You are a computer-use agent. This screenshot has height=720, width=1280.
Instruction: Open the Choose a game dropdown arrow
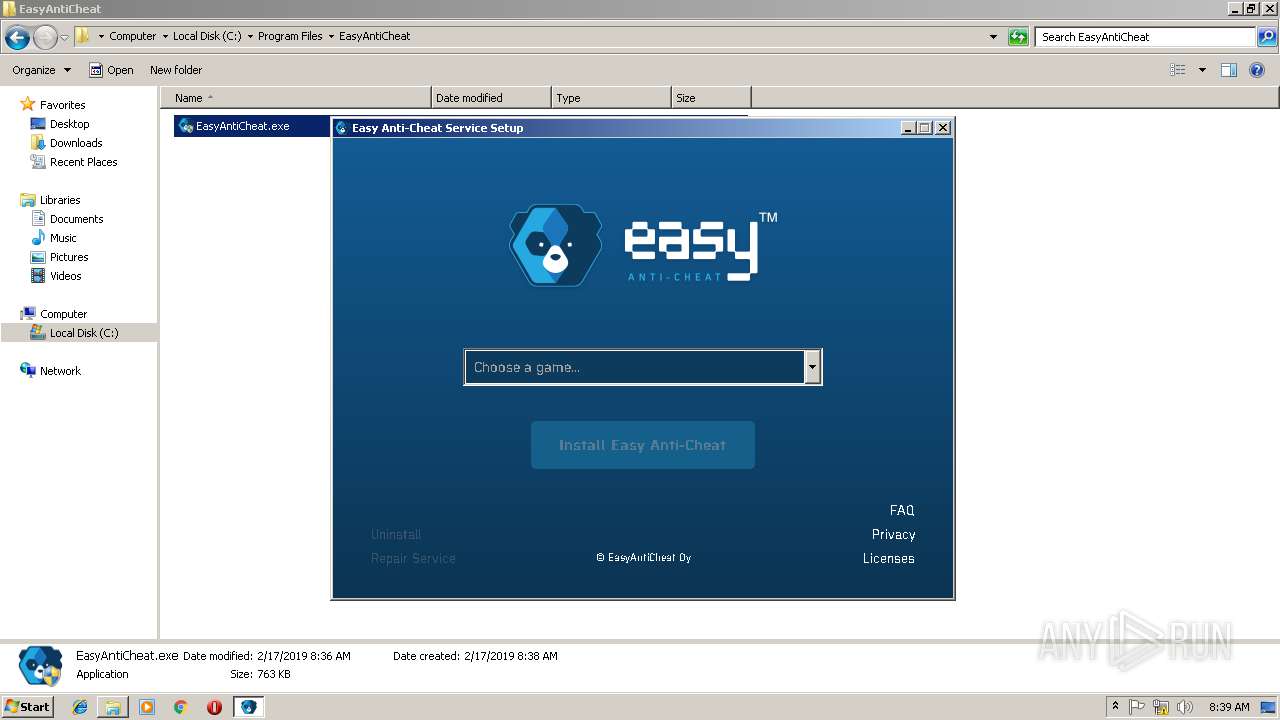(x=812, y=367)
